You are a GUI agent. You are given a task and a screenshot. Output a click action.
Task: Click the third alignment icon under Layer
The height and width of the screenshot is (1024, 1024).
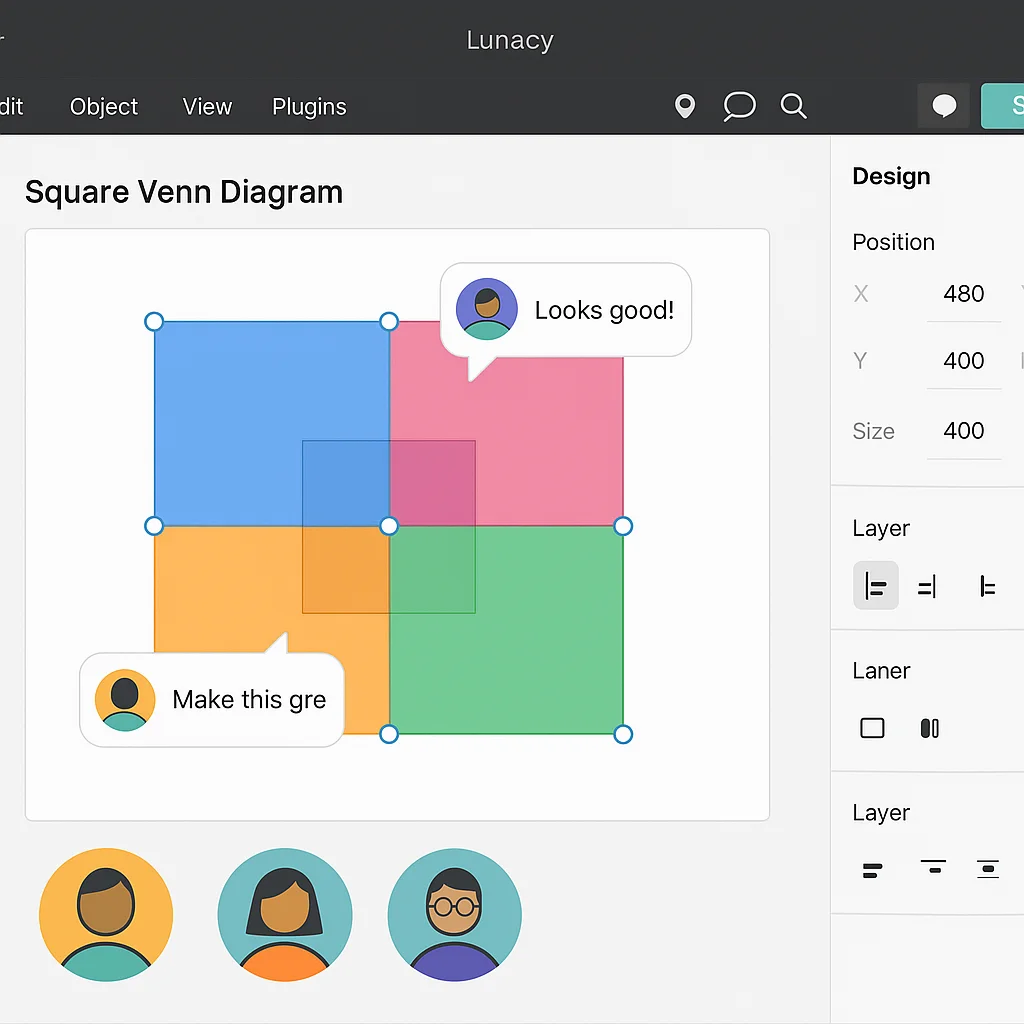(988, 585)
